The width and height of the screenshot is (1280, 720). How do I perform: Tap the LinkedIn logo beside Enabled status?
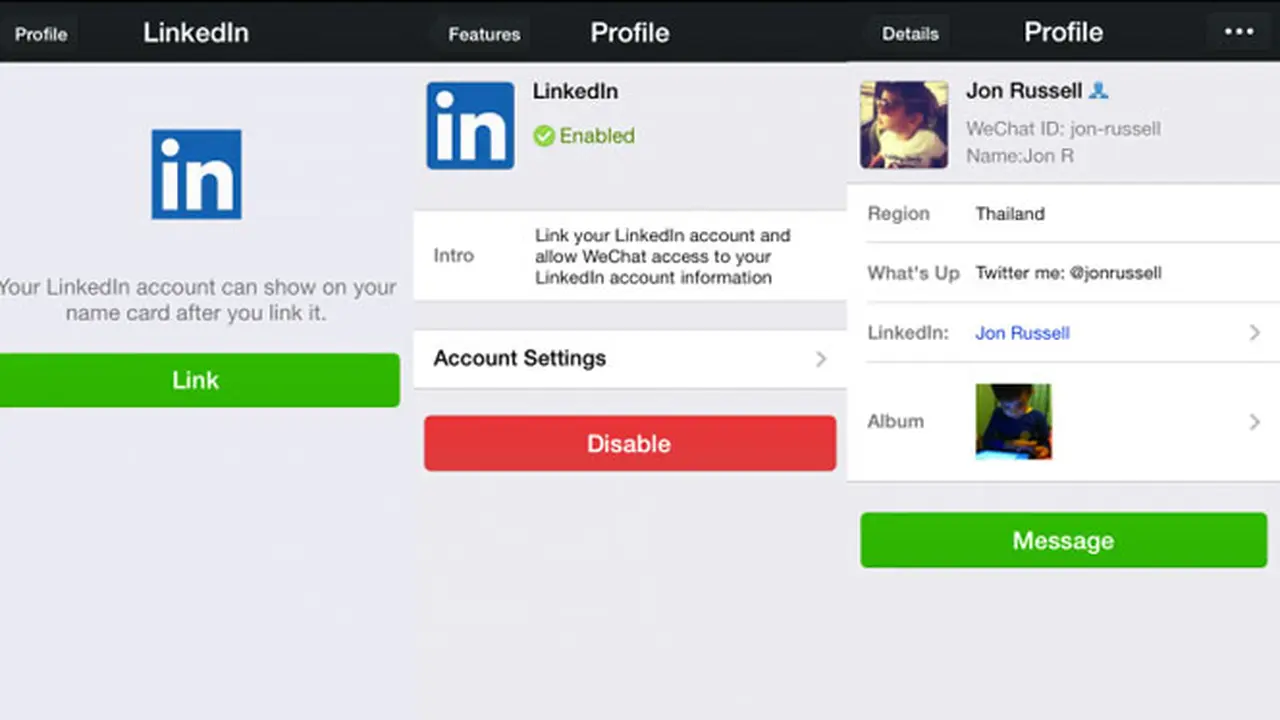tap(470, 126)
